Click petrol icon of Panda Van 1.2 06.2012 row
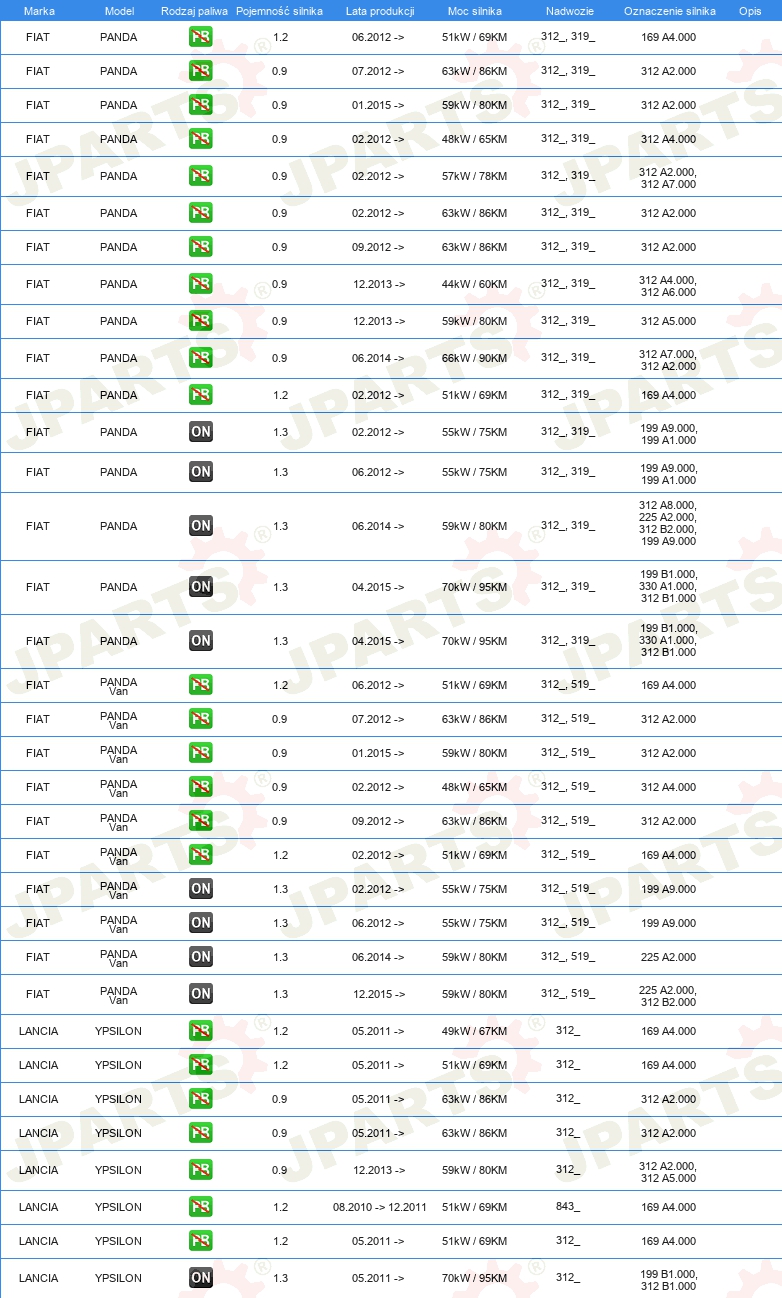 (201, 685)
